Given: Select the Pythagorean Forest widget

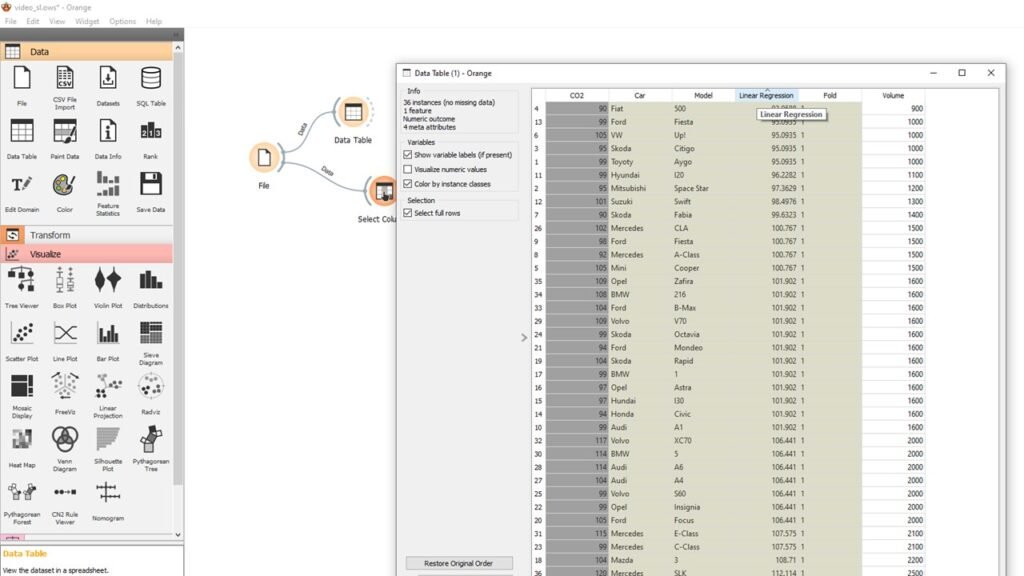Looking at the screenshot, I should coord(22,503).
